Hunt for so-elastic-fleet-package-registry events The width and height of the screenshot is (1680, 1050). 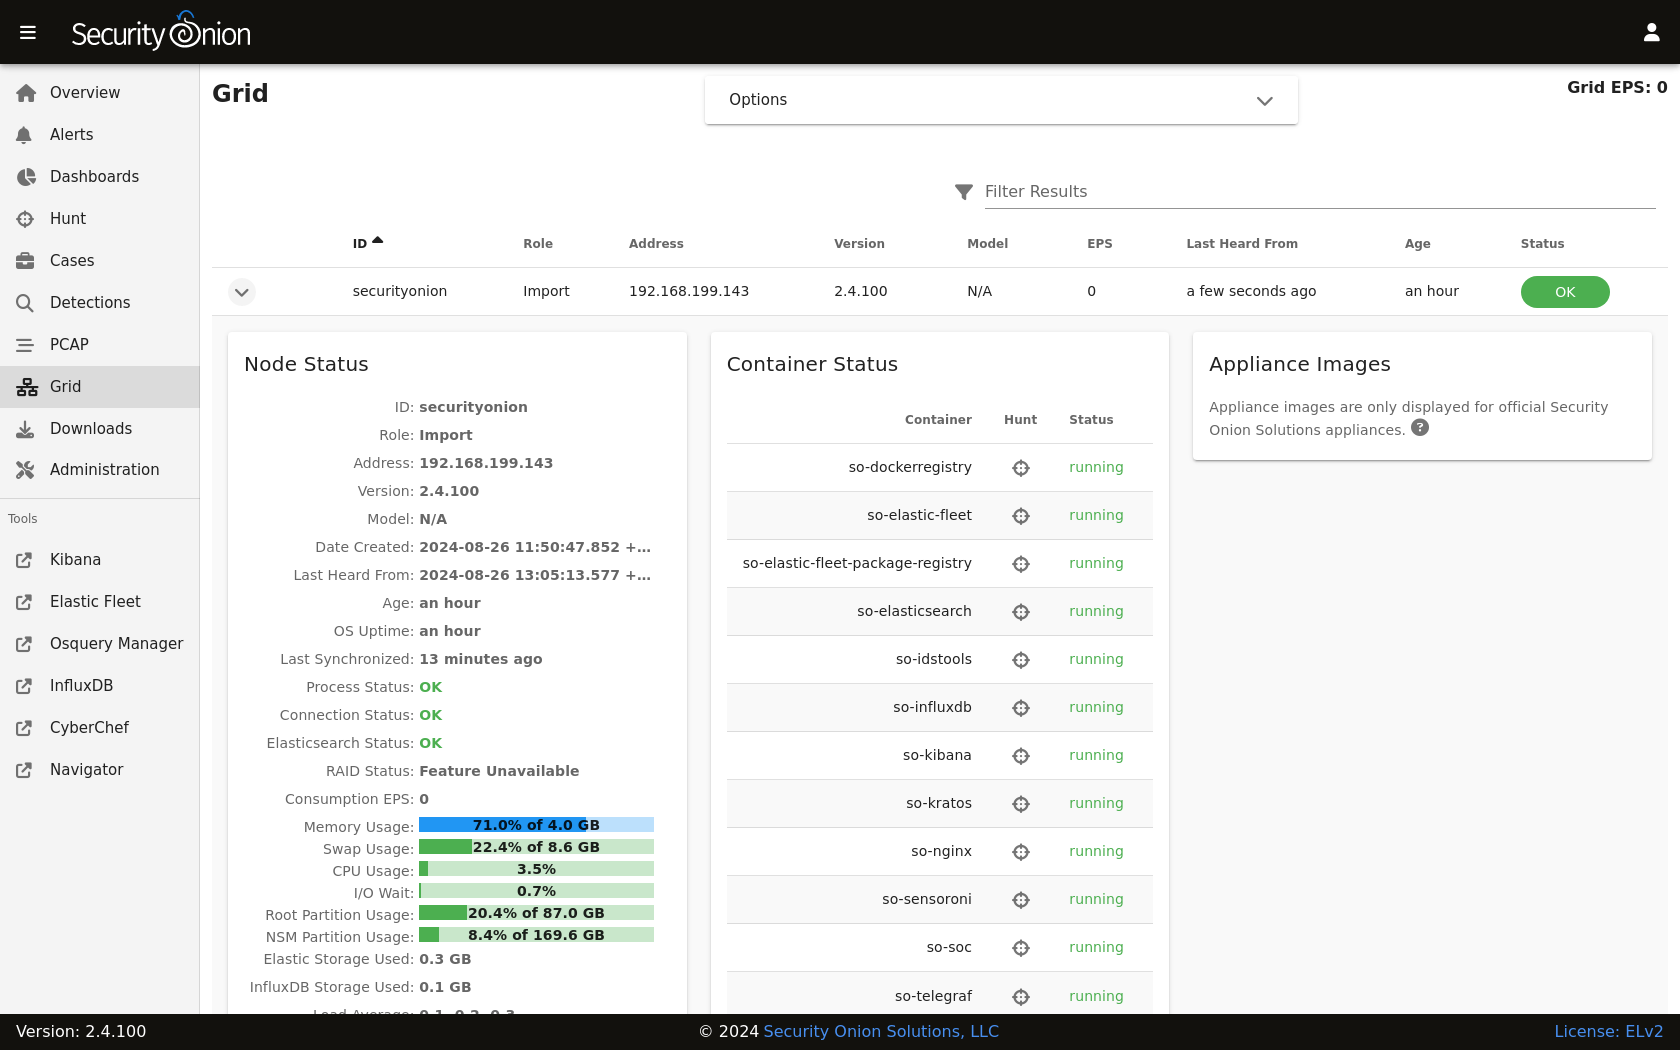1021,564
